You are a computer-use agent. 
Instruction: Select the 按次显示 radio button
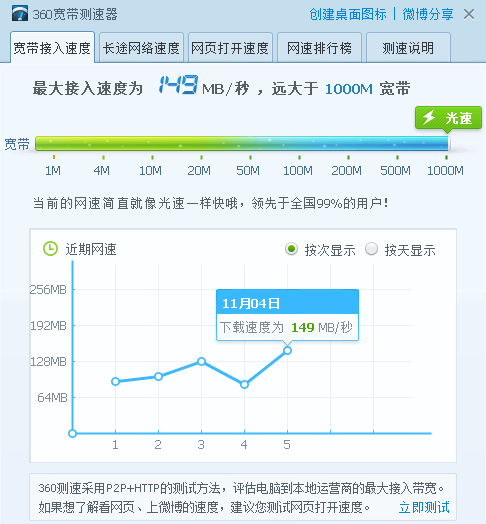click(291, 249)
